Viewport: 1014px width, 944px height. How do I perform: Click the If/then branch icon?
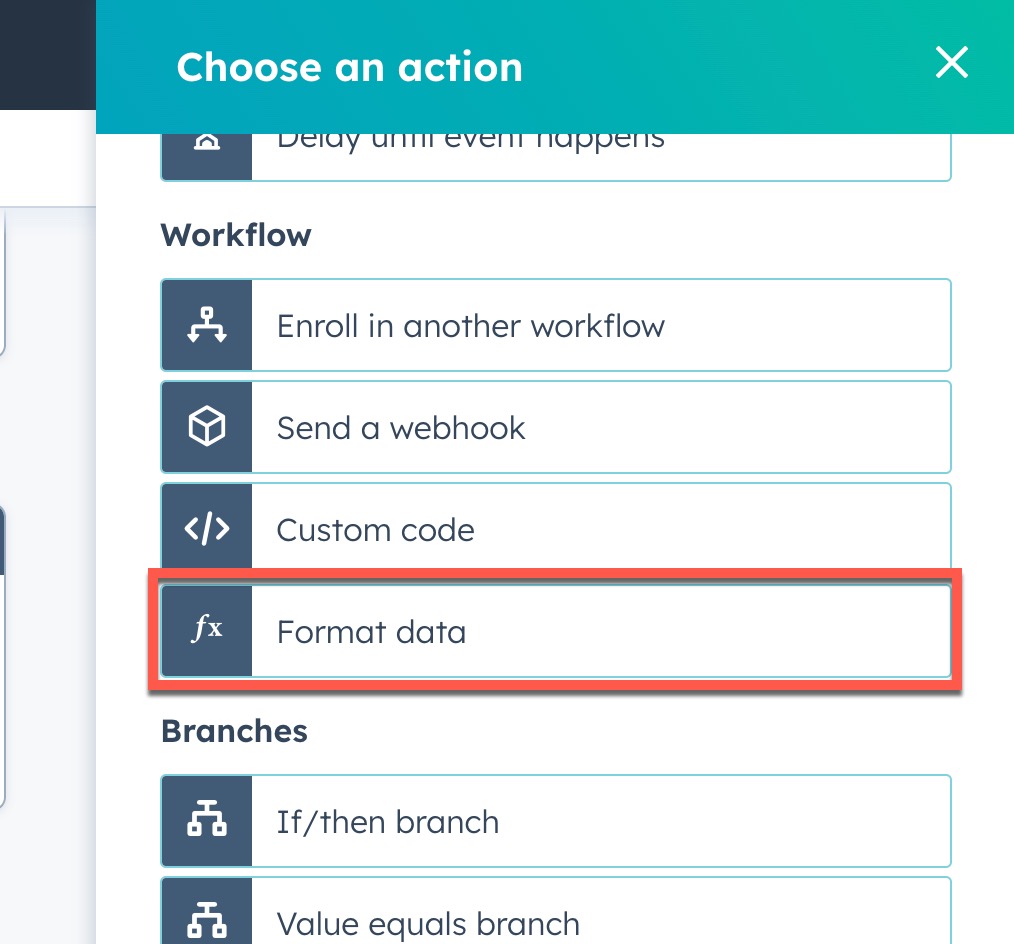tap(206, 821)
